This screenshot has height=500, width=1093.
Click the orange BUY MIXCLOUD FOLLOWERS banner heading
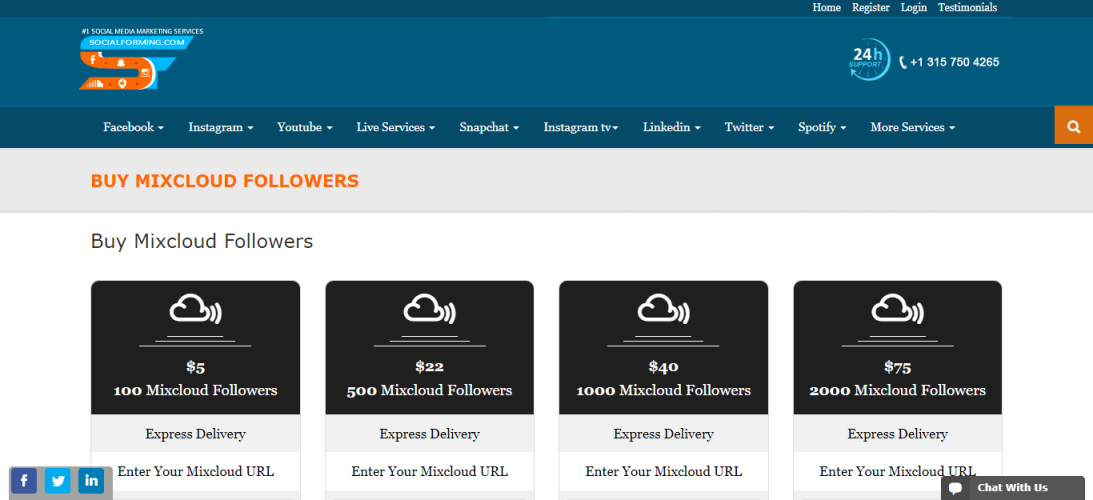[224, 181]
